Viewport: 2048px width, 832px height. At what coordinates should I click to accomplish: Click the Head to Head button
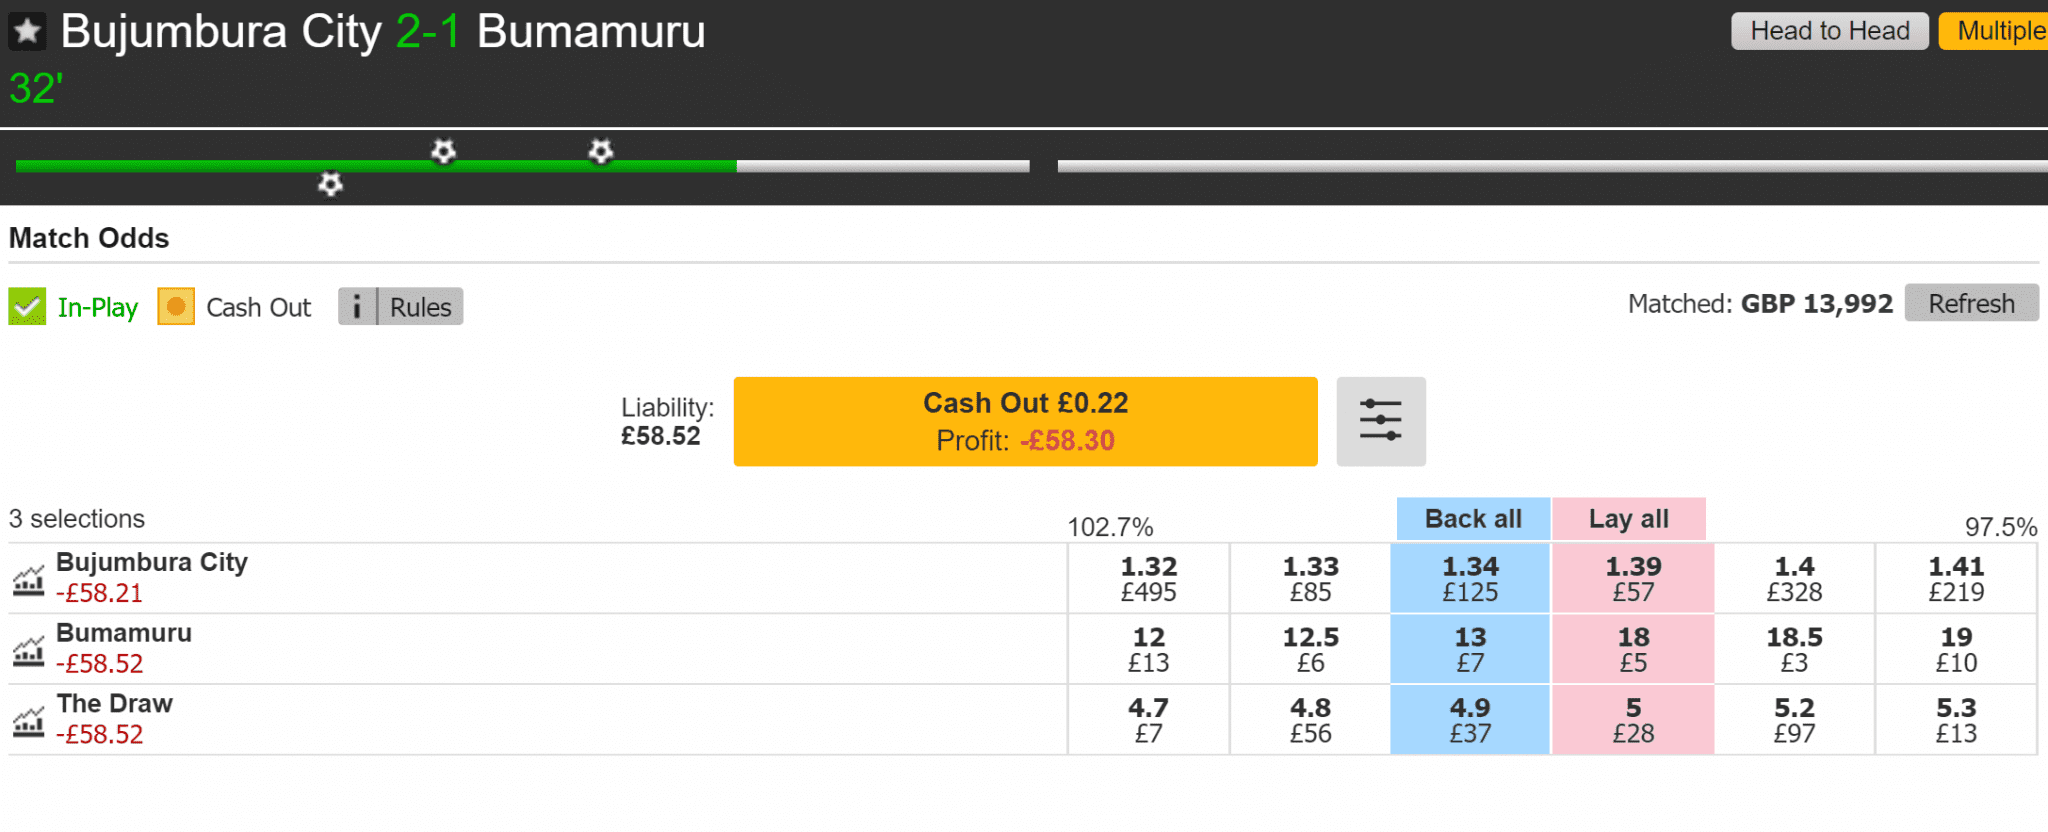tap(1830, 31)
